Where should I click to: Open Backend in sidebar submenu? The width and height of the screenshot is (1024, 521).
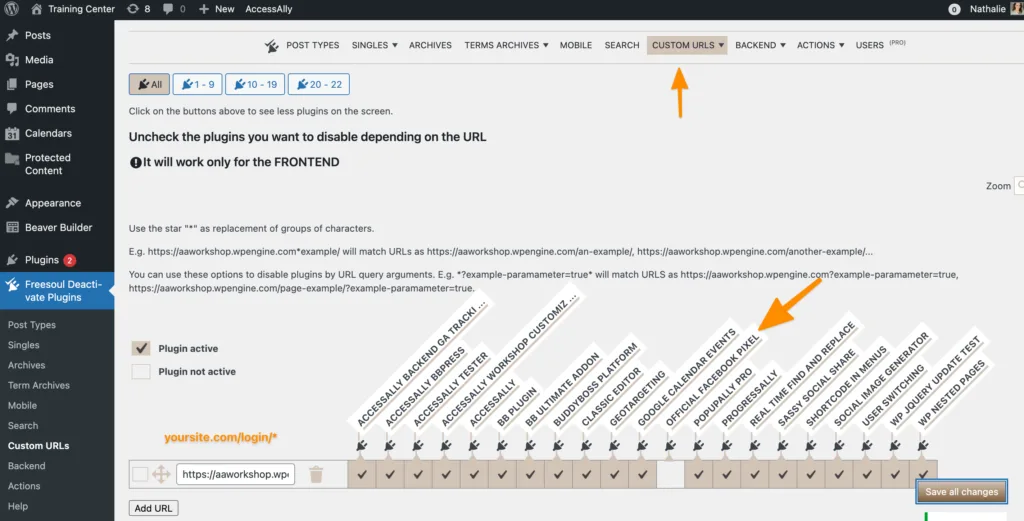click(x=27, y=466)
